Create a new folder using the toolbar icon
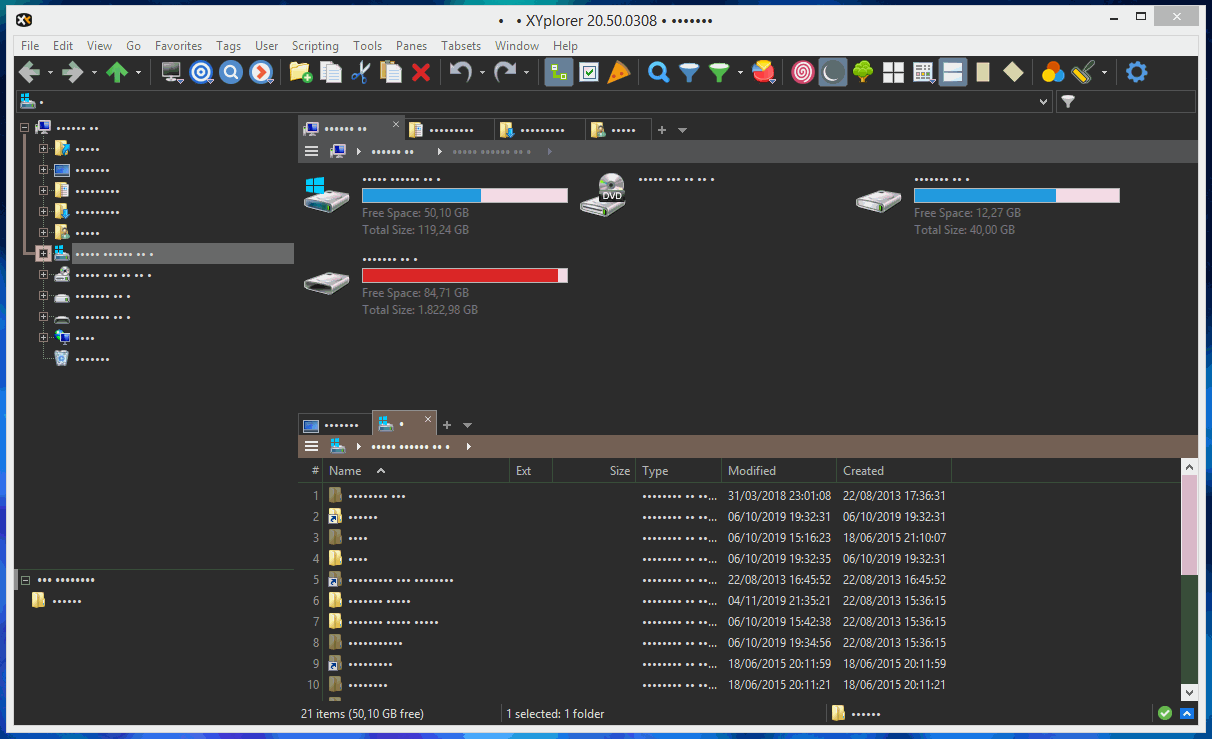 tap(300, 72)
